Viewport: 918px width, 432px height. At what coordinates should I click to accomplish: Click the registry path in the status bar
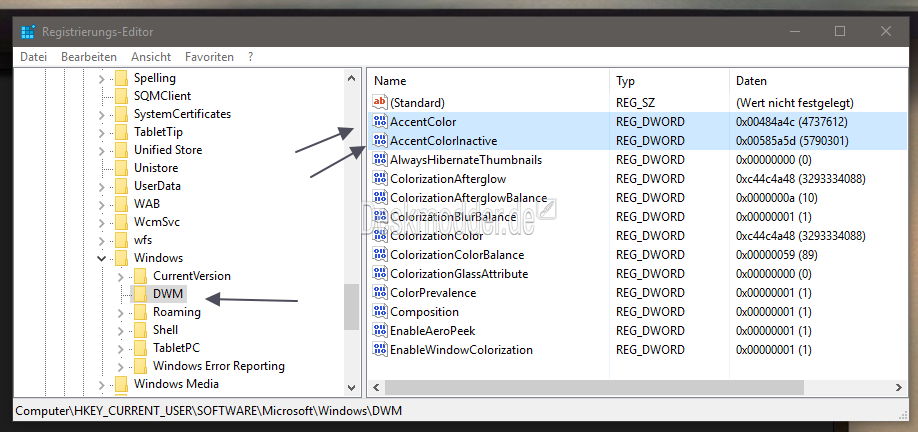209,410
